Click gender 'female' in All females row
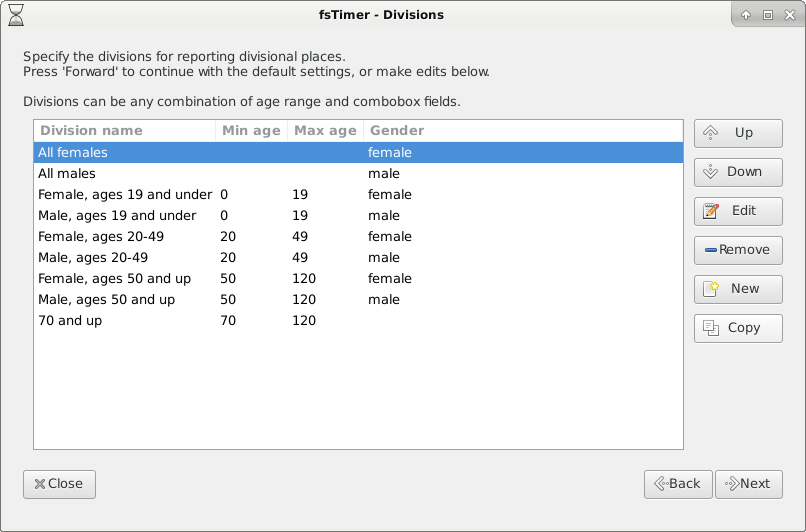Screen dimensions: 806x532 point(390,153)
